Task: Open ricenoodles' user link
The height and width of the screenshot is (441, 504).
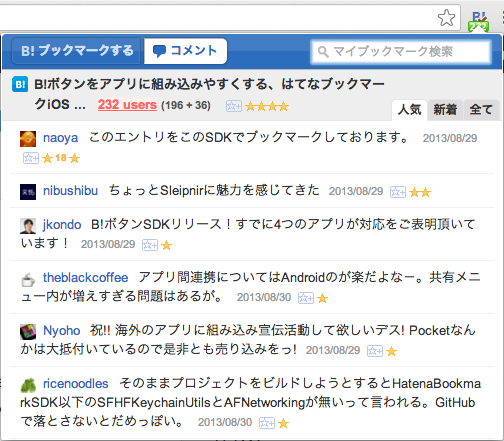Action: pos(76,384)
